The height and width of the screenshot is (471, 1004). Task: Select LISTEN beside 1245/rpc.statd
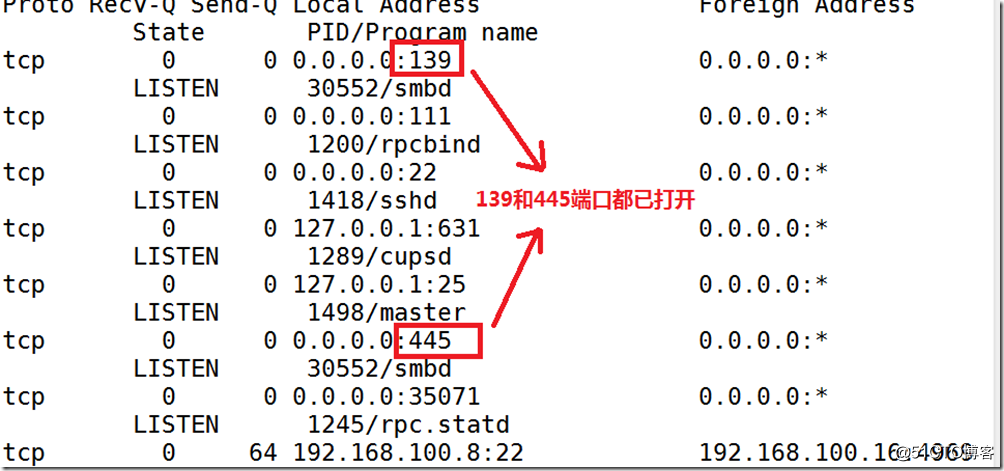(175, 424)
